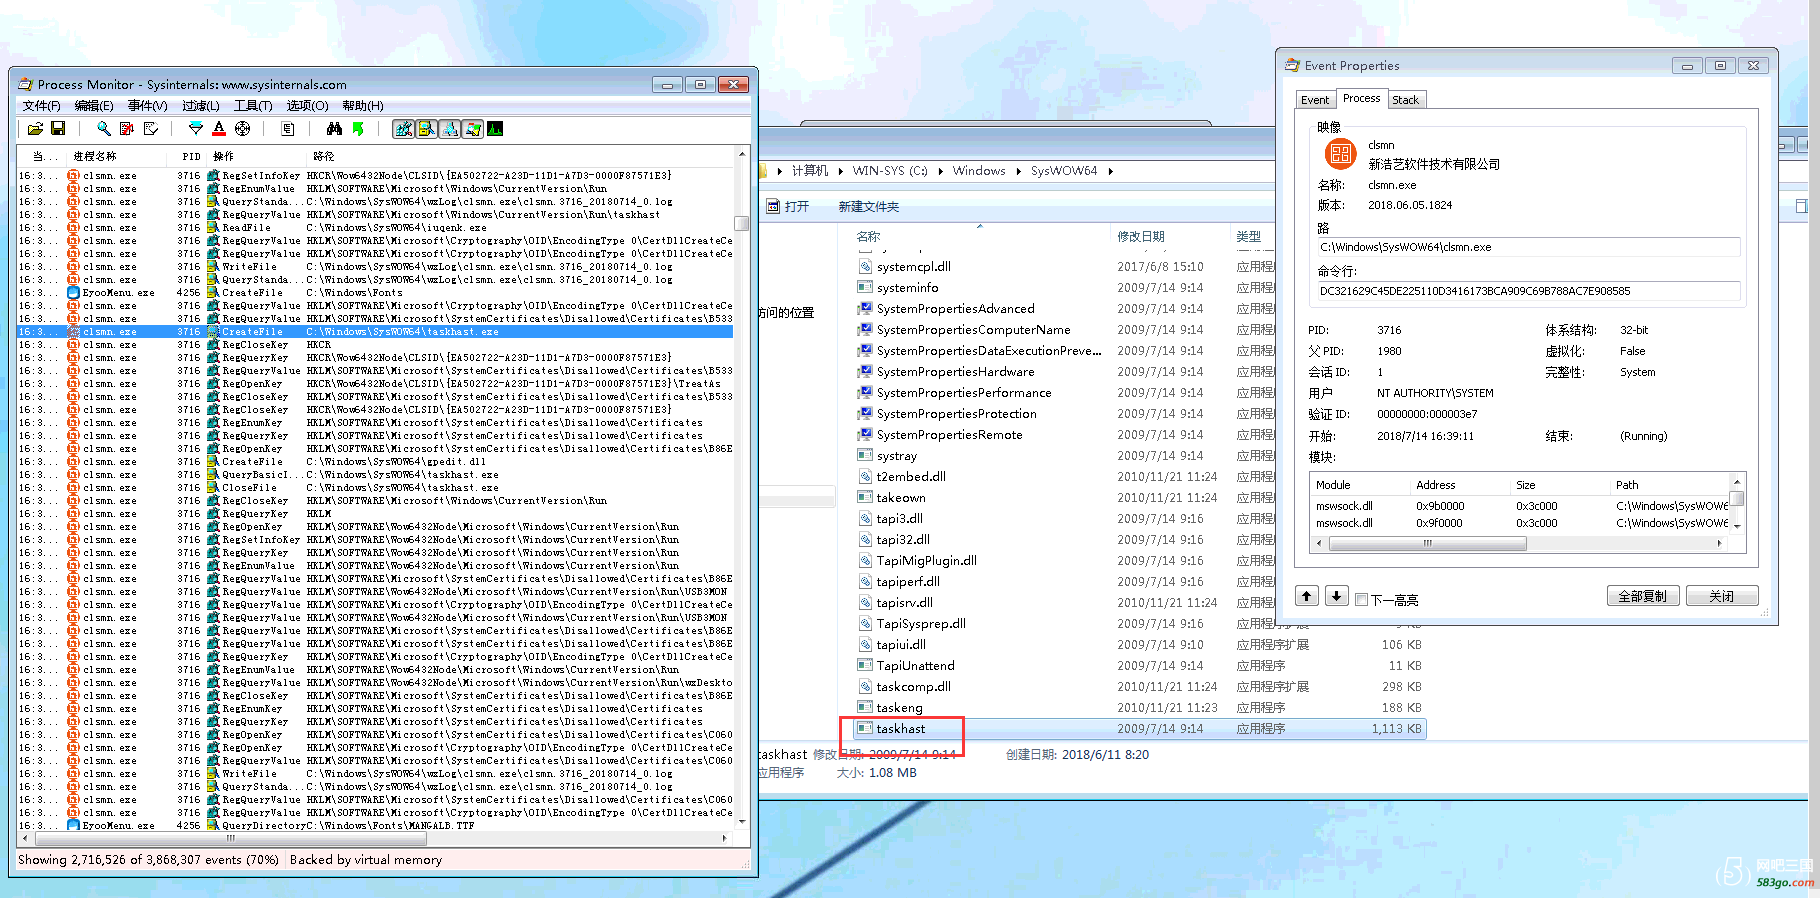The height and width of the screenshot is (898, 1820).
Task: Click the orange clsmn application icon
Action: (x=1340, y=154)
